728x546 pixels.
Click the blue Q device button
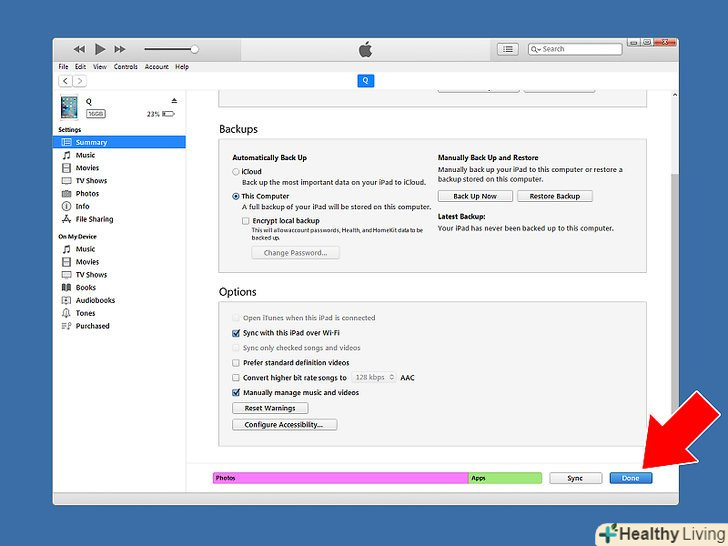[x=365, y=81]
